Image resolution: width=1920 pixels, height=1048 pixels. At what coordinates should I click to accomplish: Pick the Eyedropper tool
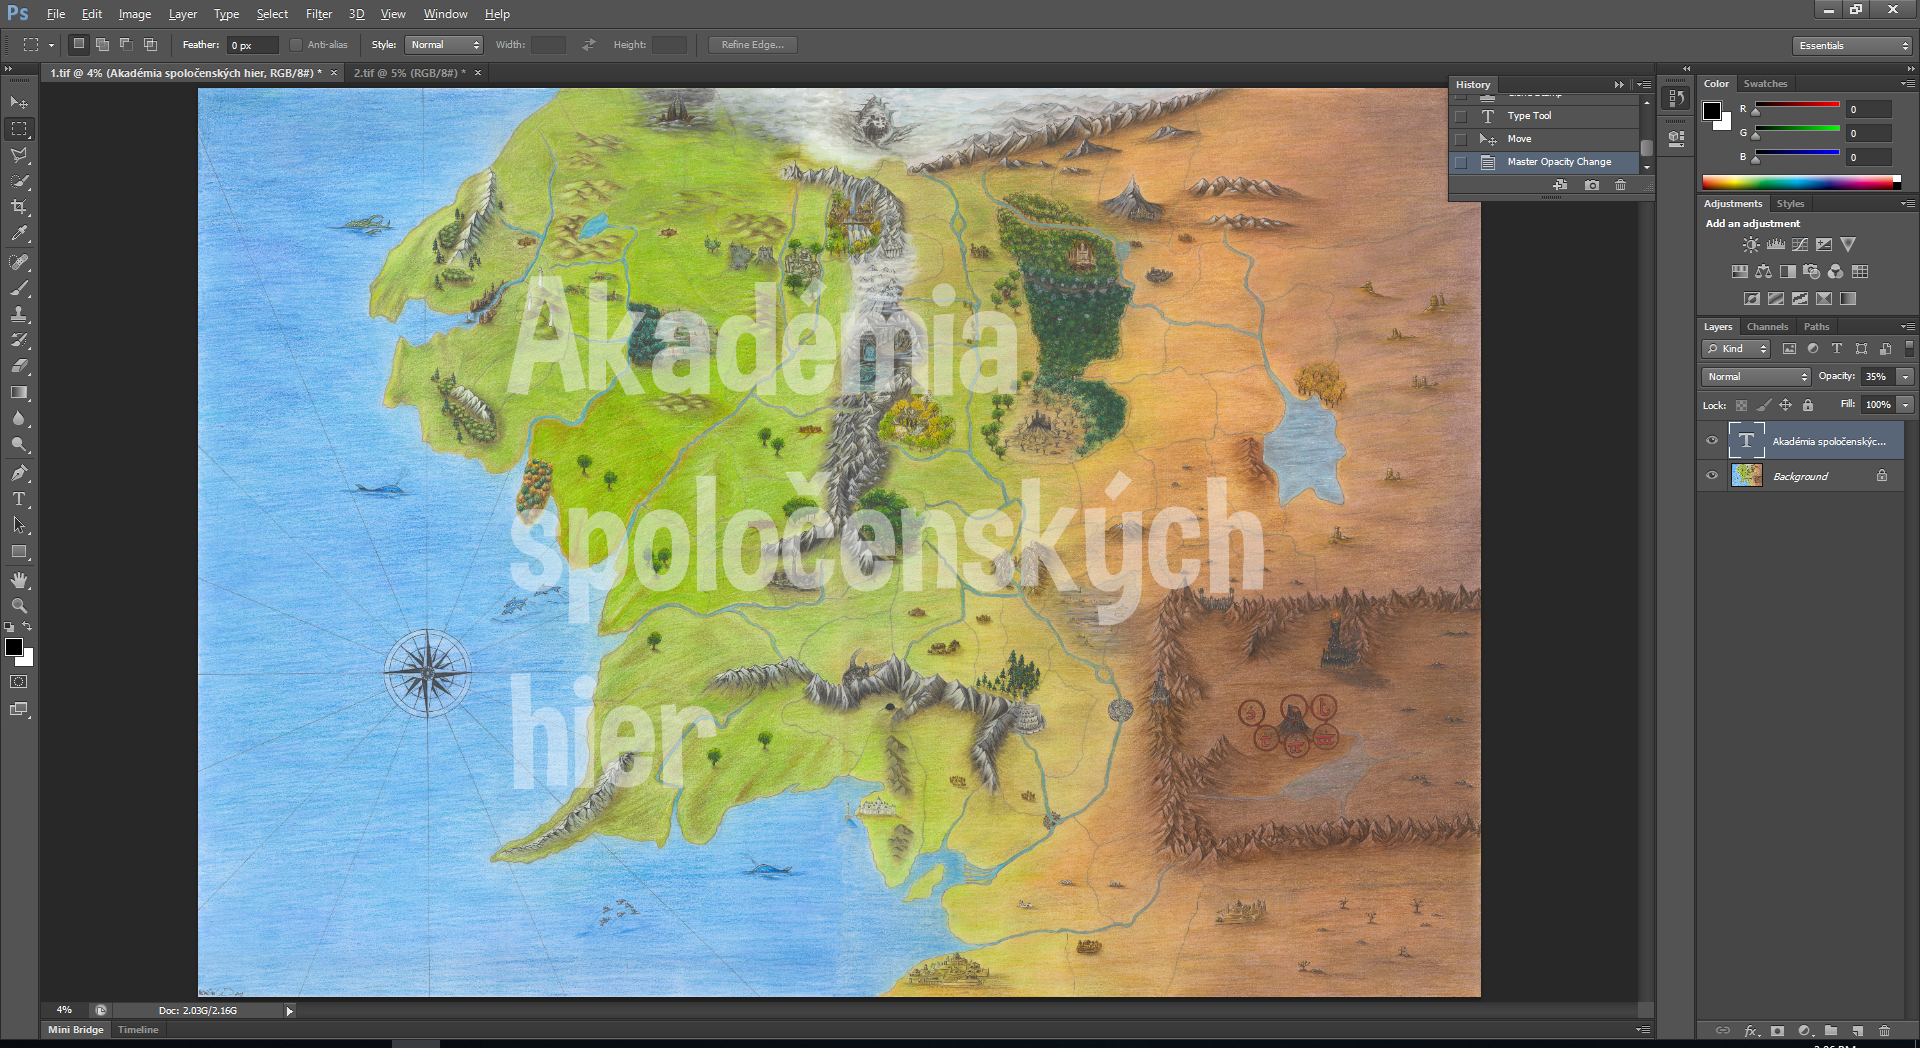pos(20,234)
